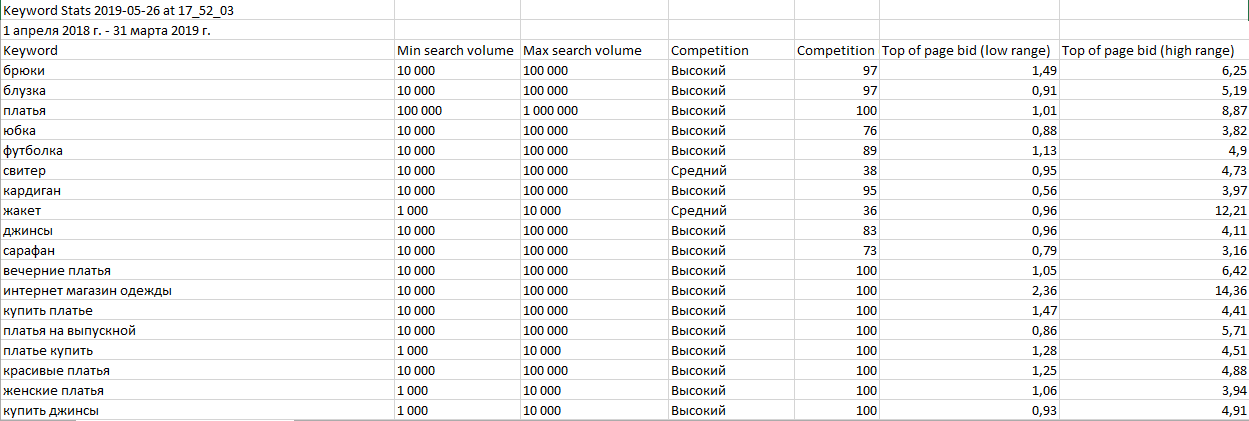Click high bid value 12,21
The height and width of the screenshot is (421, 1249).
(x=1154, y=210)
